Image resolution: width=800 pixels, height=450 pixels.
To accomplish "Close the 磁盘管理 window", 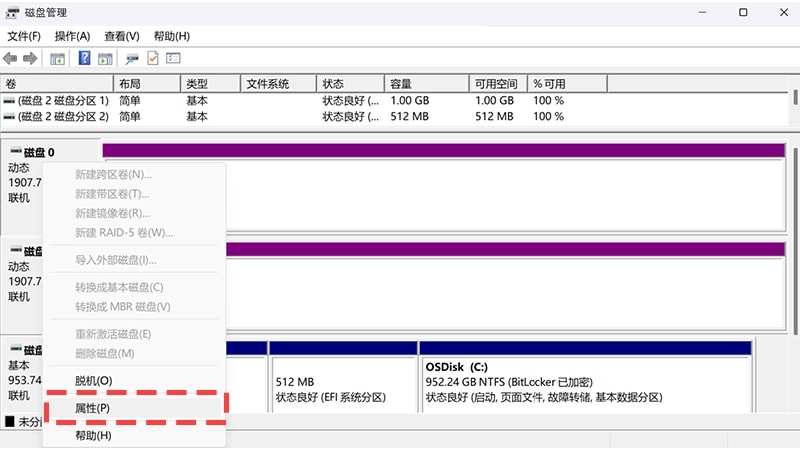I will pos(784,12).
